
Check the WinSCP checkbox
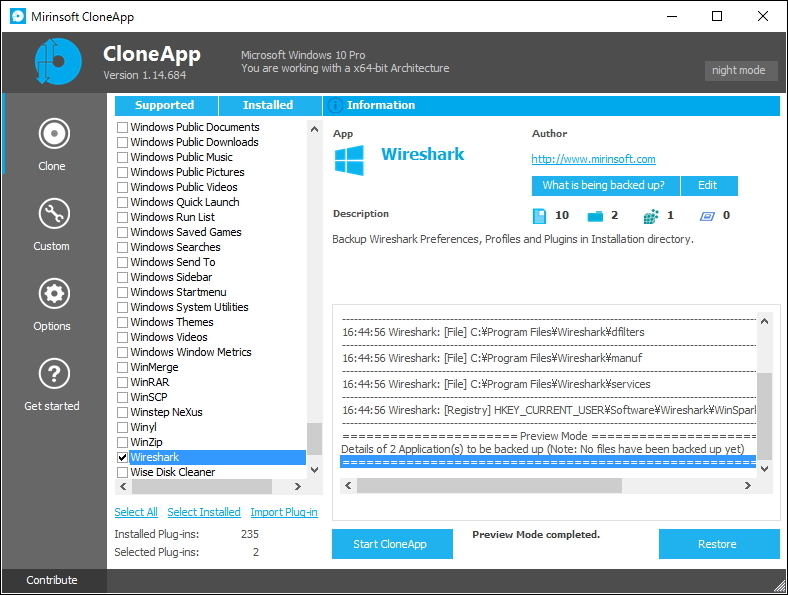coord(122,398)
